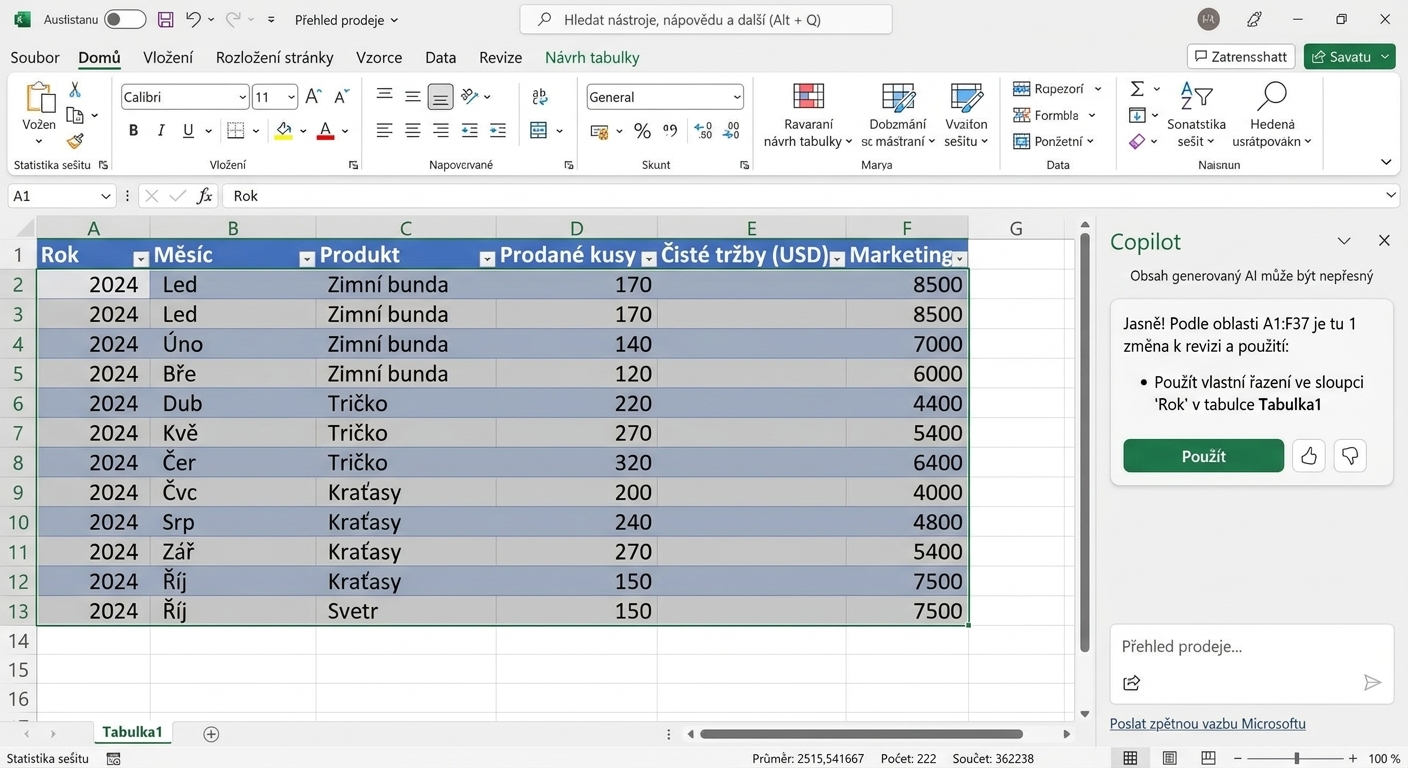Click the Paste clipboard icon

[39, 98]
